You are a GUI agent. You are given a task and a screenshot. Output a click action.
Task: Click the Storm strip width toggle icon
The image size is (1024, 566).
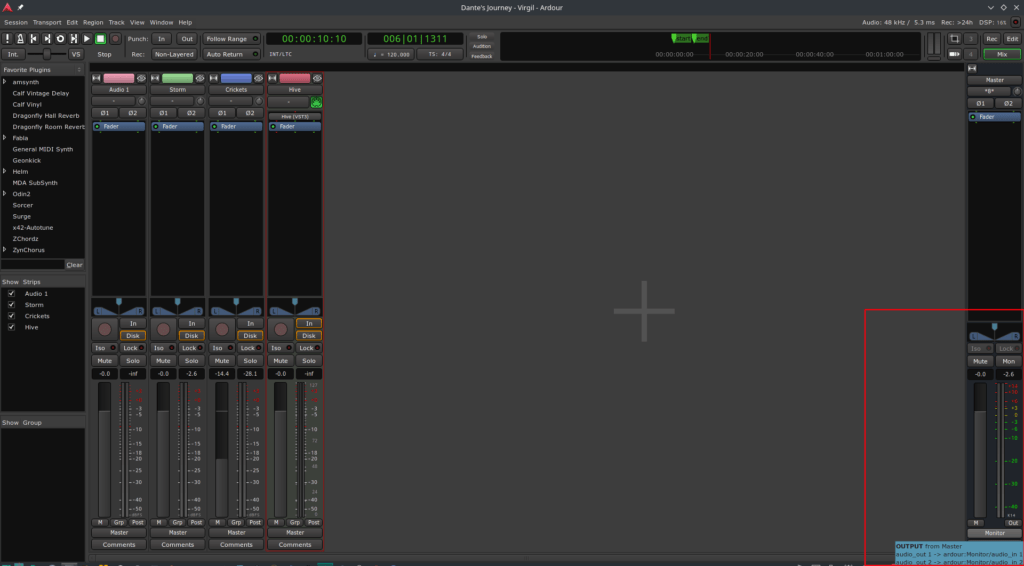(155, 78)
